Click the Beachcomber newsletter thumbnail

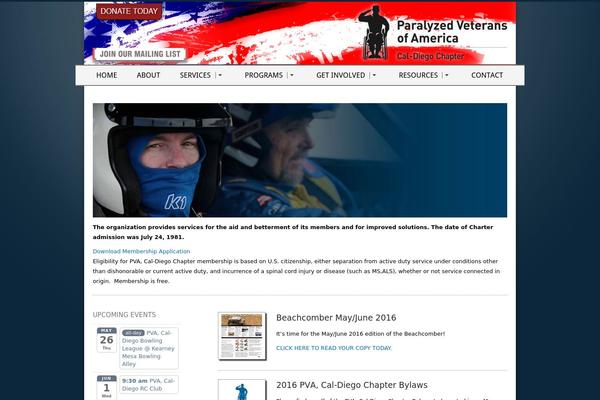click(x=242, y=336)
